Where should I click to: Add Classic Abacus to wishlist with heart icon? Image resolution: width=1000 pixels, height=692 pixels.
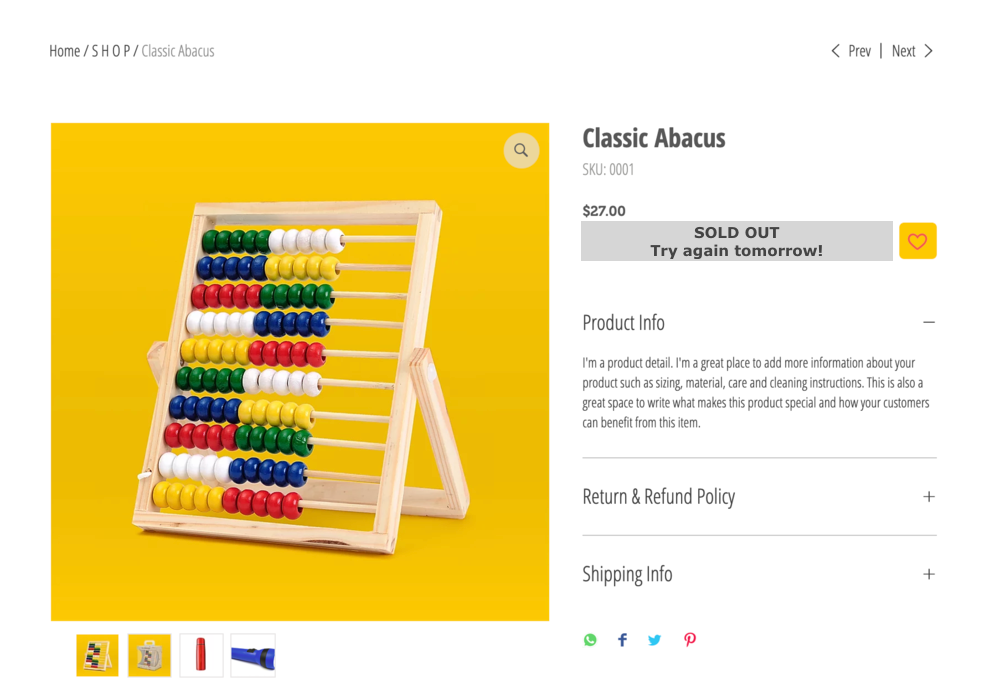click(917, 241)
